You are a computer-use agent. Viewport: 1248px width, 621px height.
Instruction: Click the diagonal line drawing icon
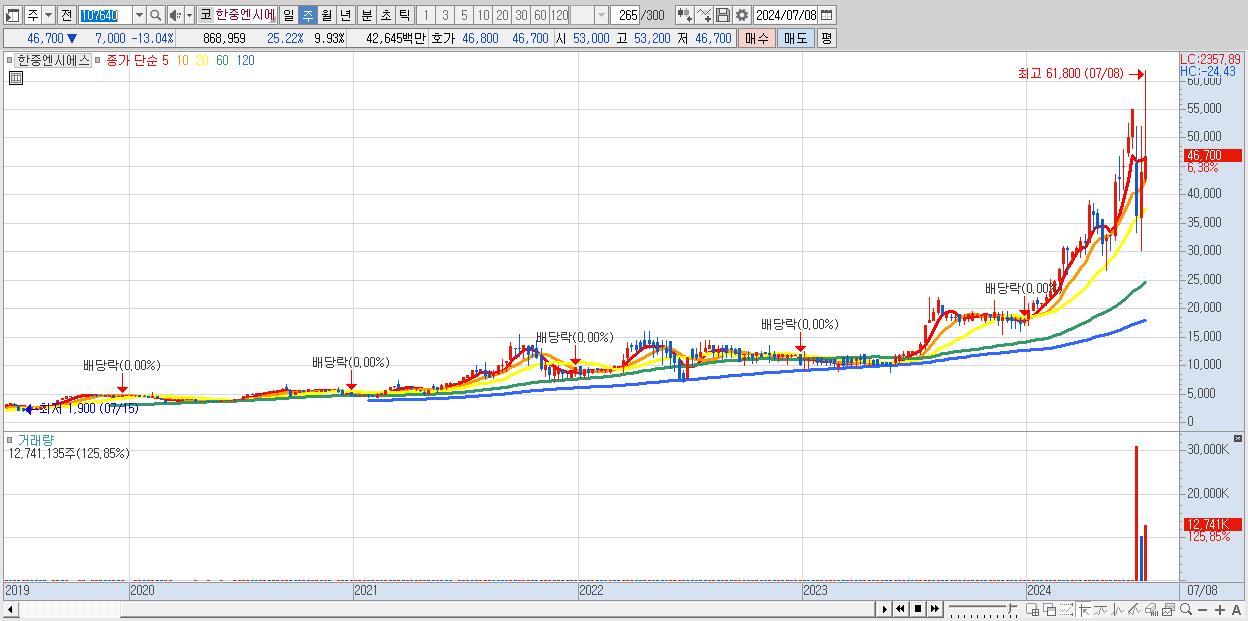tap(1134, 609)
